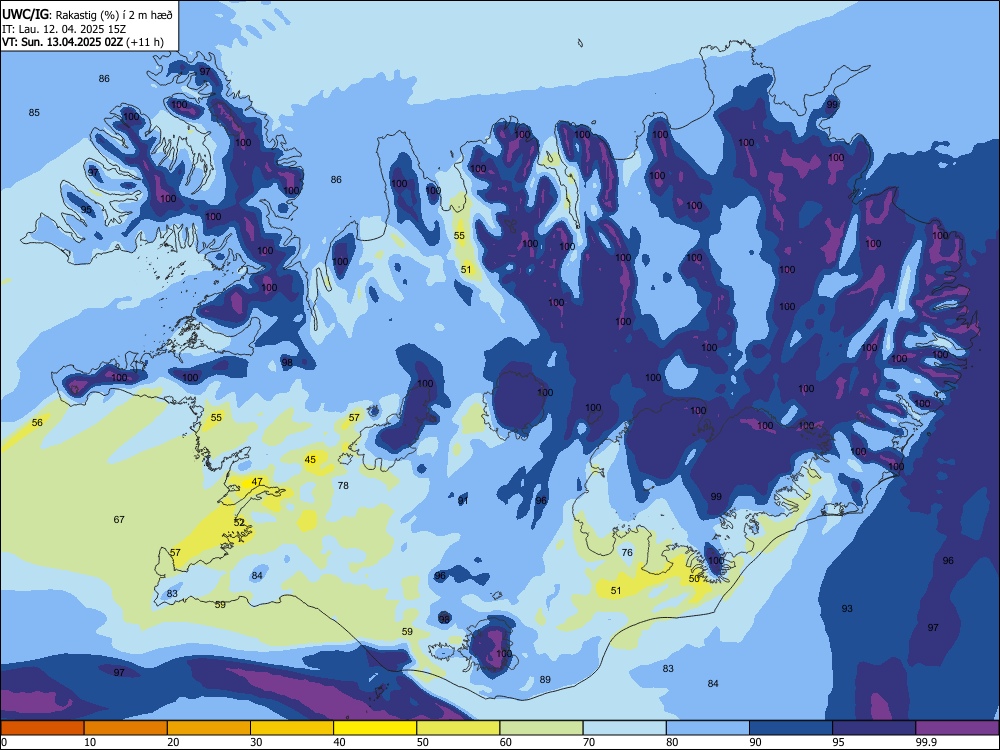Click the map value 52
The width and height of the screenshot is (1000, 750).
pos(239,522)
